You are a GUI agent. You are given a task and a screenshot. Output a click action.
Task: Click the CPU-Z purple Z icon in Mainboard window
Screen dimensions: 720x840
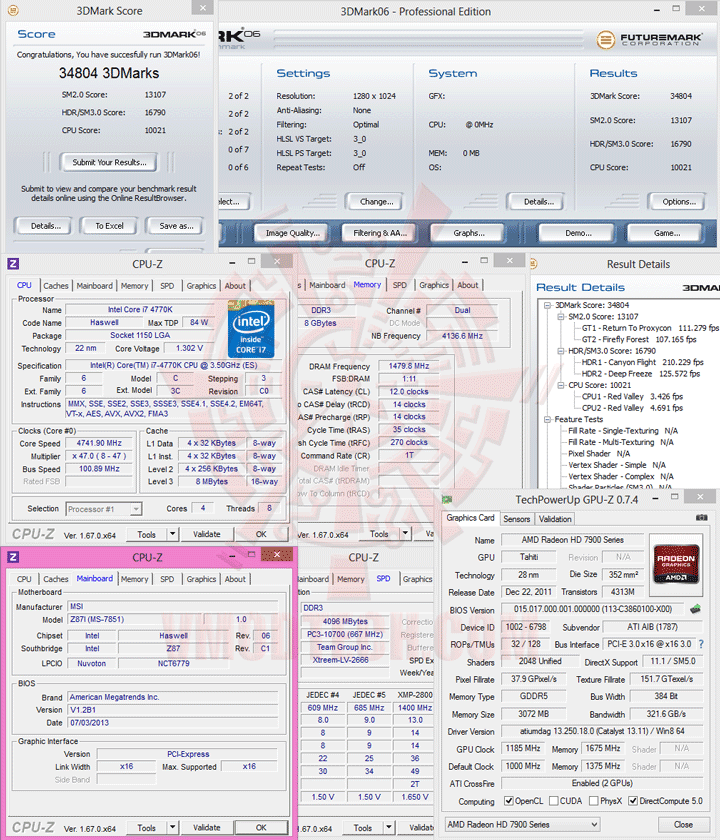(13, 557)
